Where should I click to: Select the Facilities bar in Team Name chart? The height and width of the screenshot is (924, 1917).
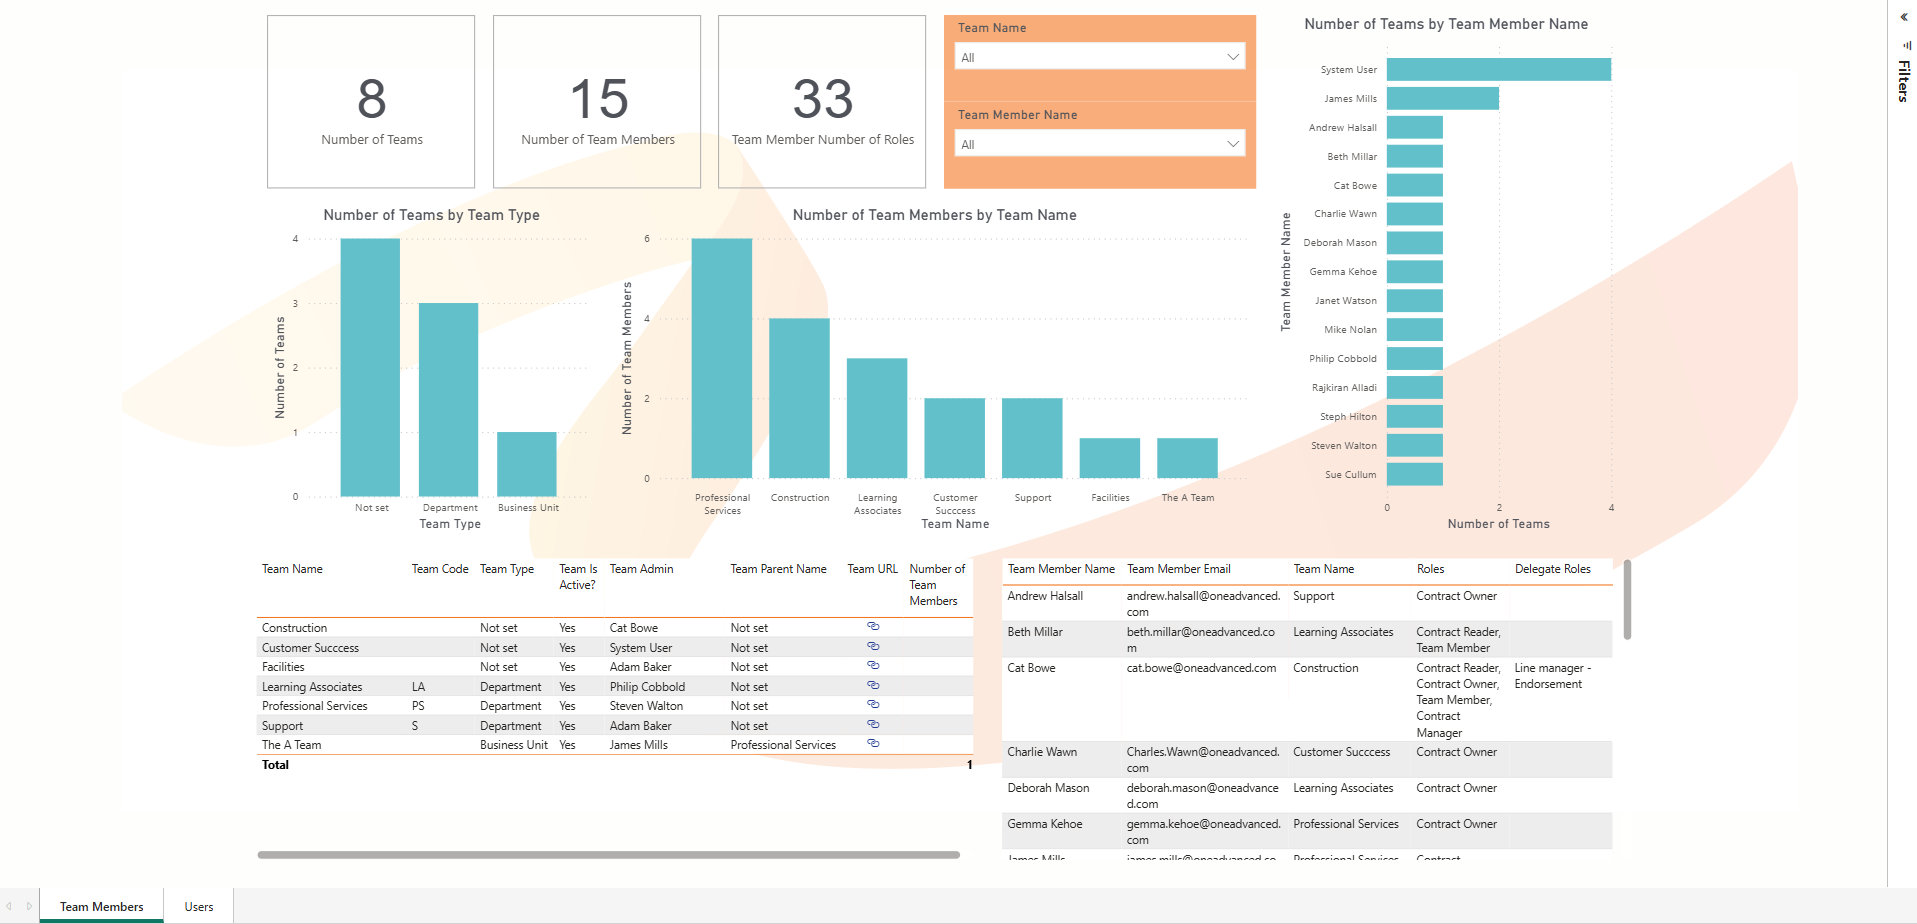coord(1110,458)
